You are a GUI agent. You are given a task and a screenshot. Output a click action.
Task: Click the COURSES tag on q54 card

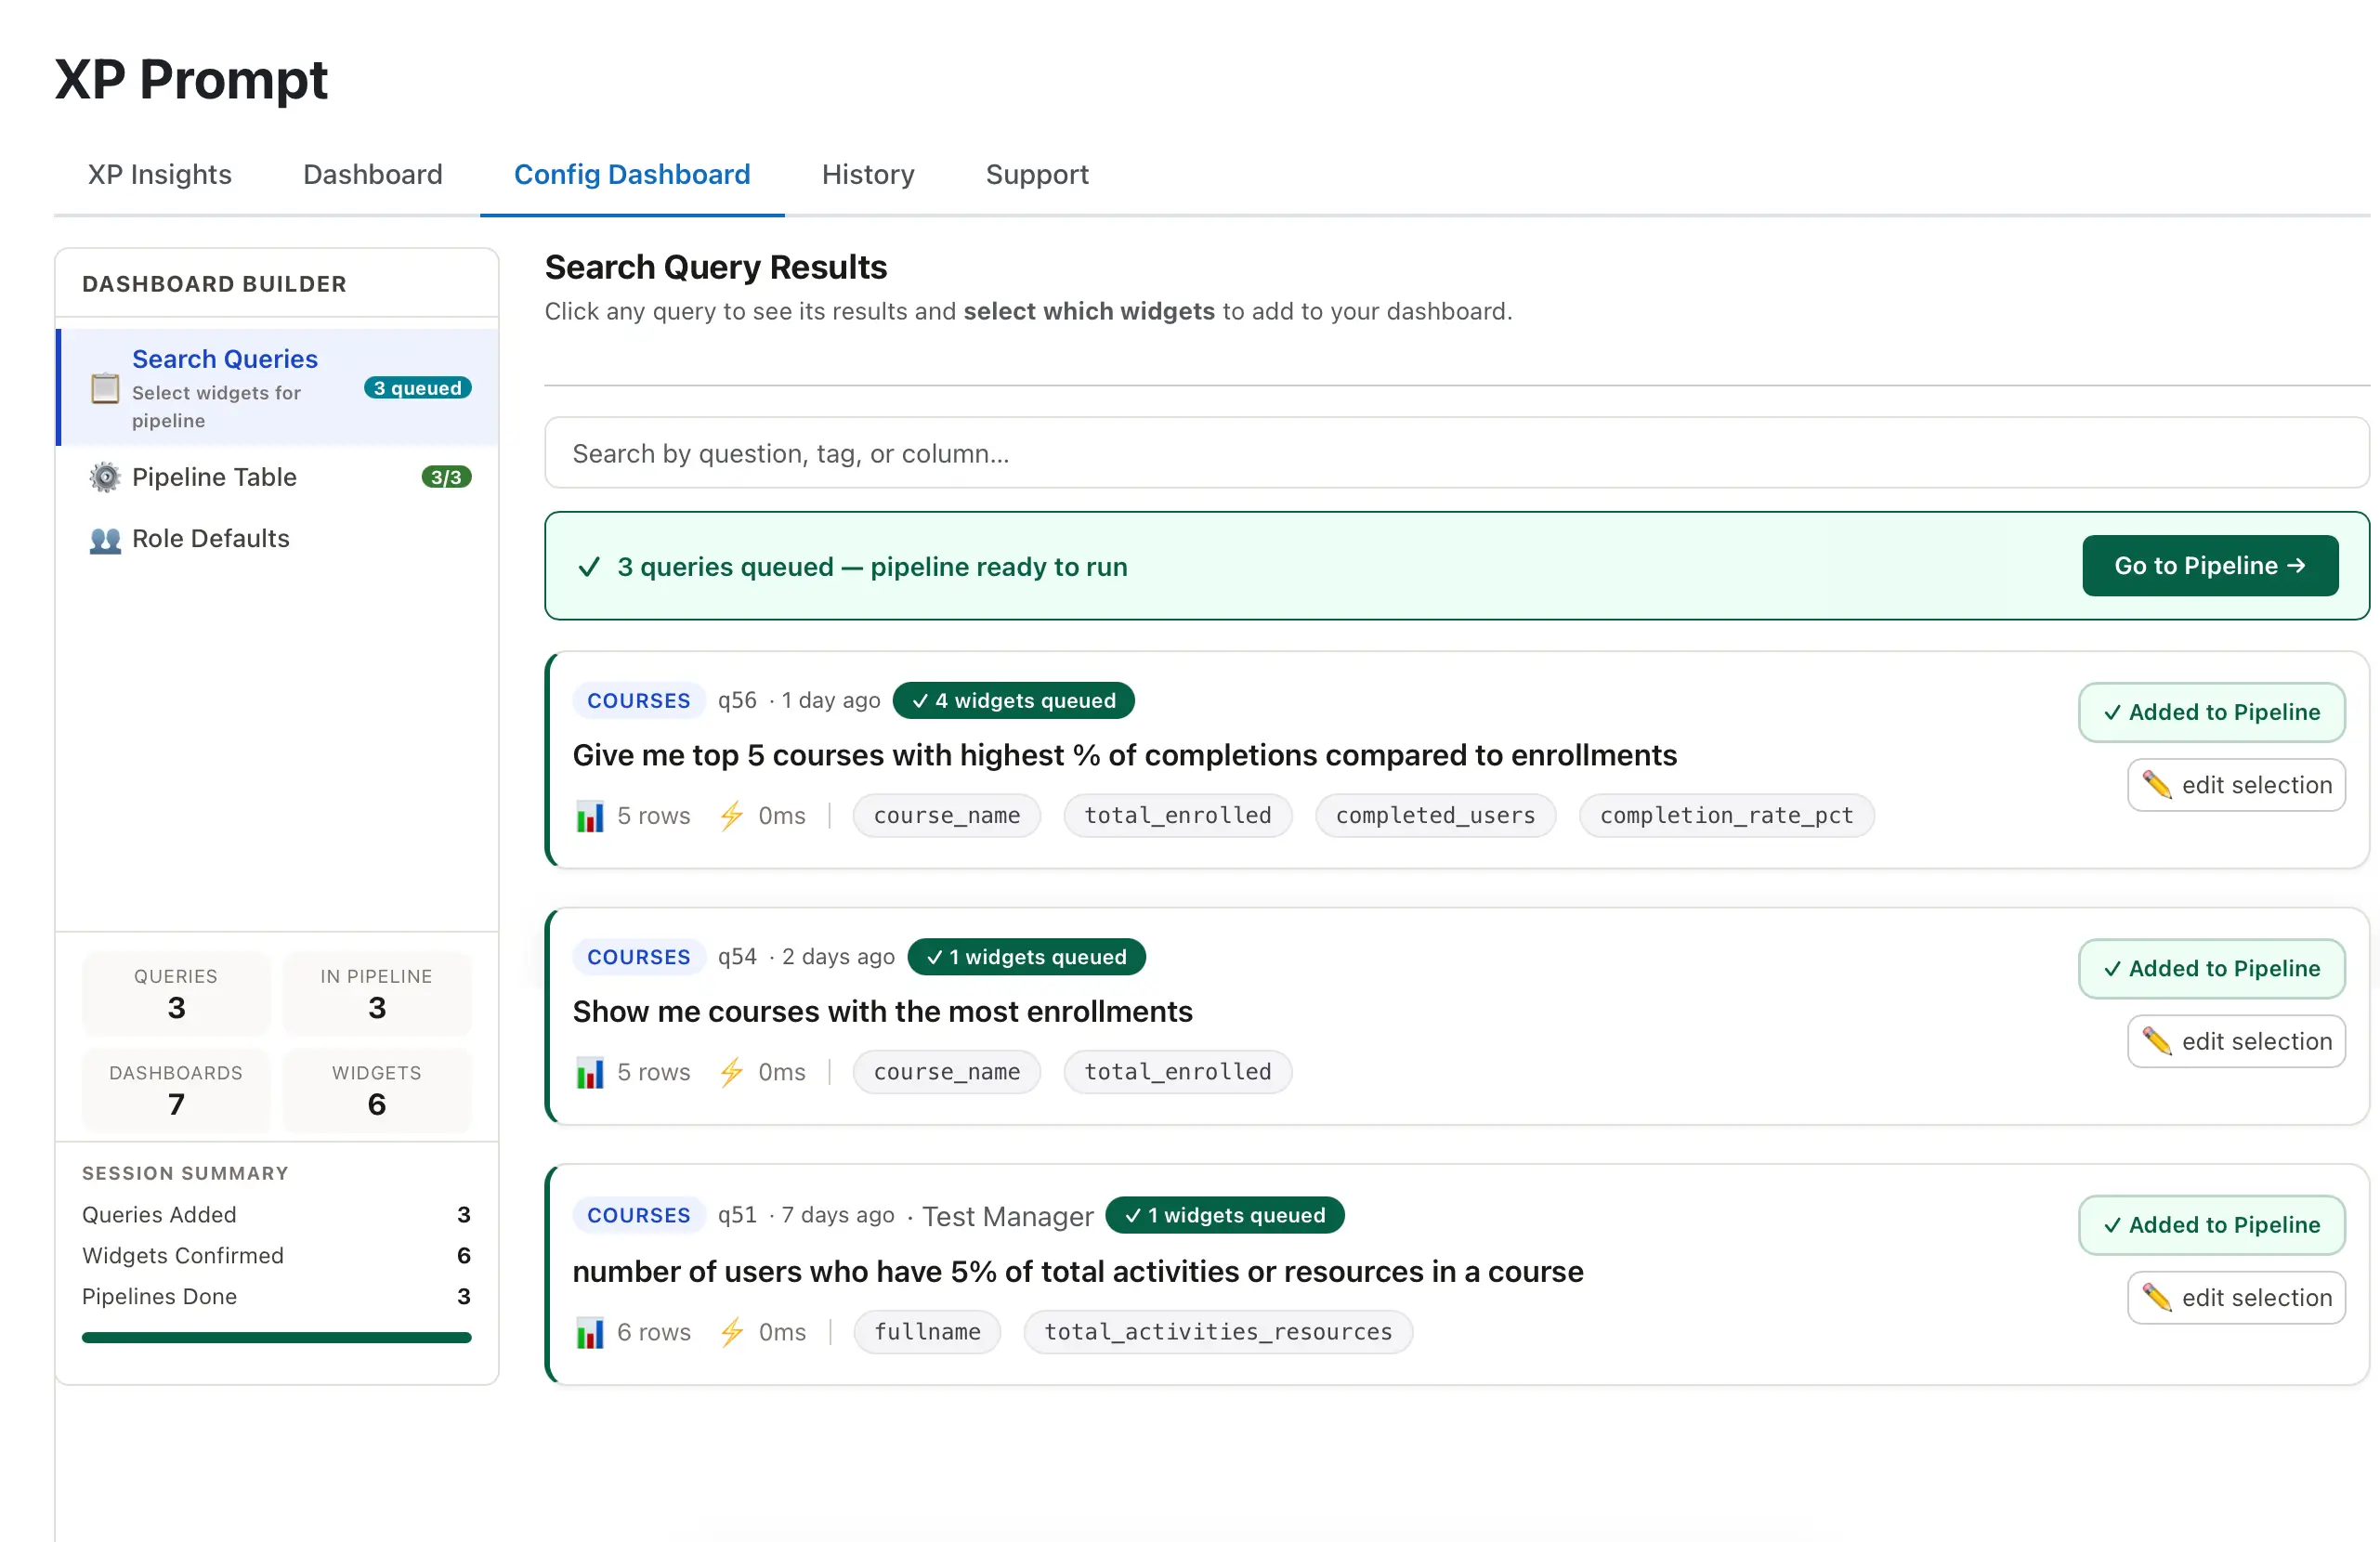click(639, 957)
